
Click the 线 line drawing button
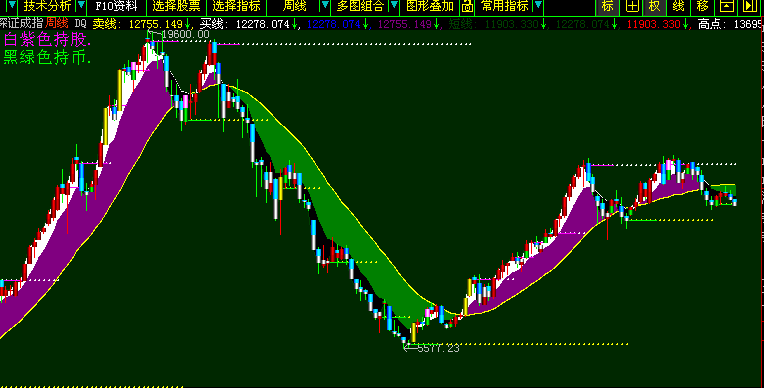pyautogui.click(x=678, y=7)
